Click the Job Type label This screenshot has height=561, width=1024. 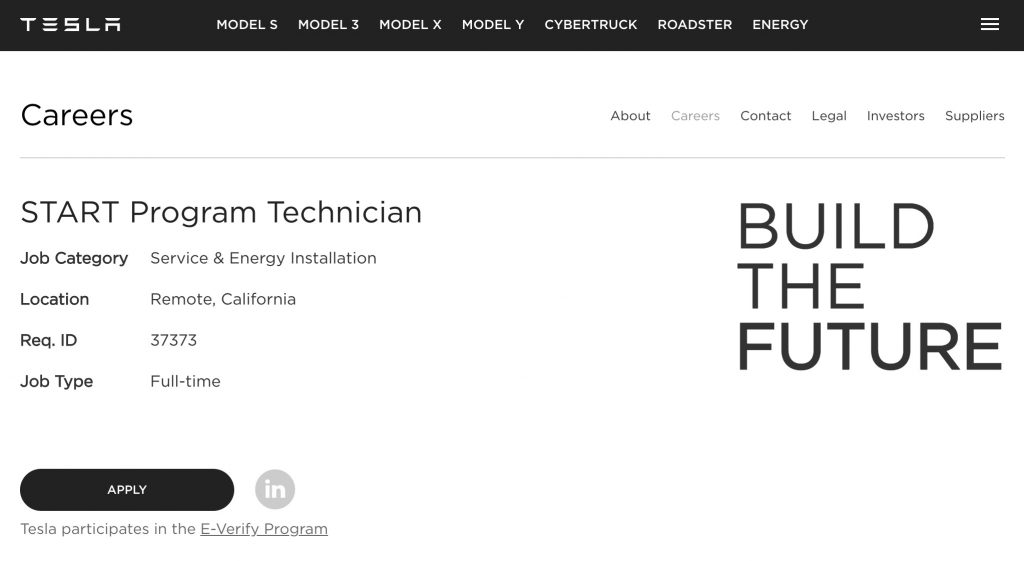(x=56, y=381)
